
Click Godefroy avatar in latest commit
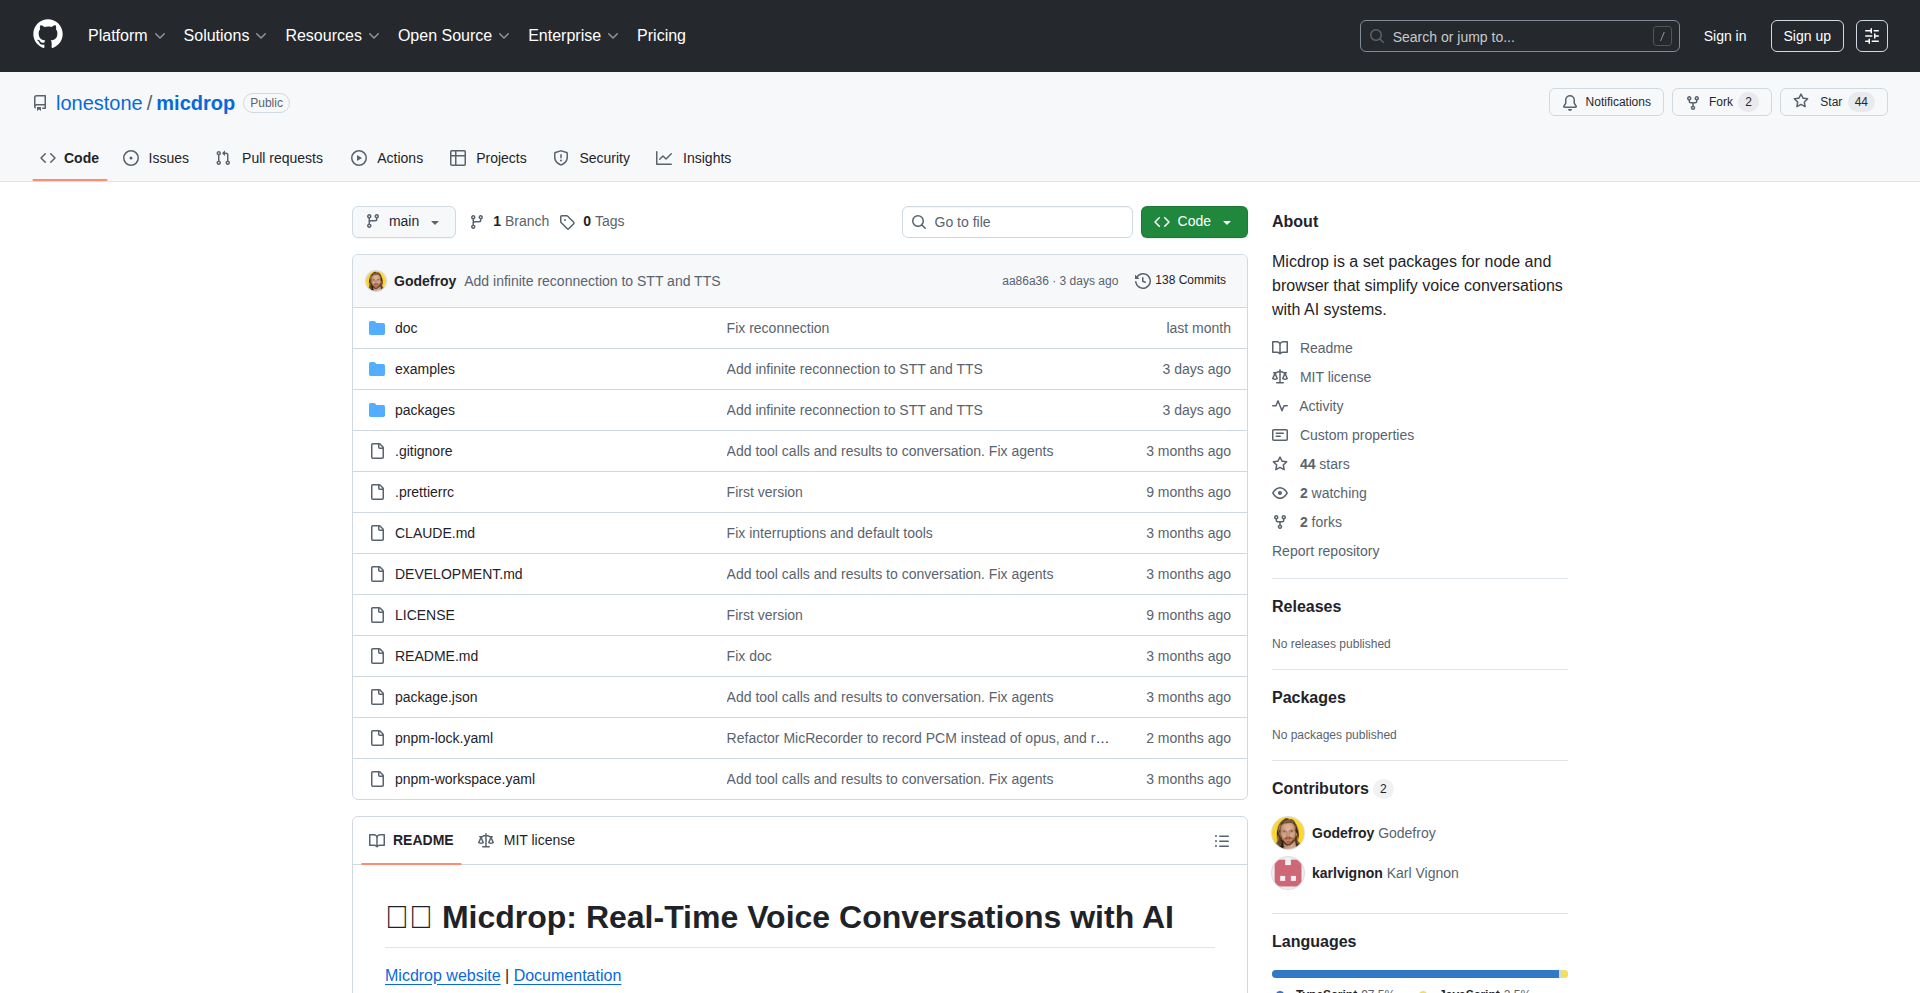376,281
